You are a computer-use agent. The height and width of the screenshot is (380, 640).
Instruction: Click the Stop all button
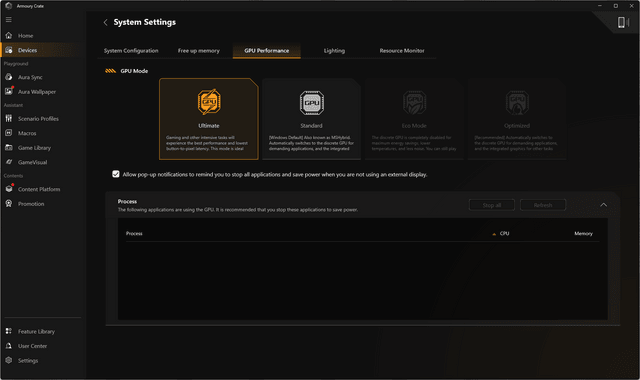click(x=492, y=205)
